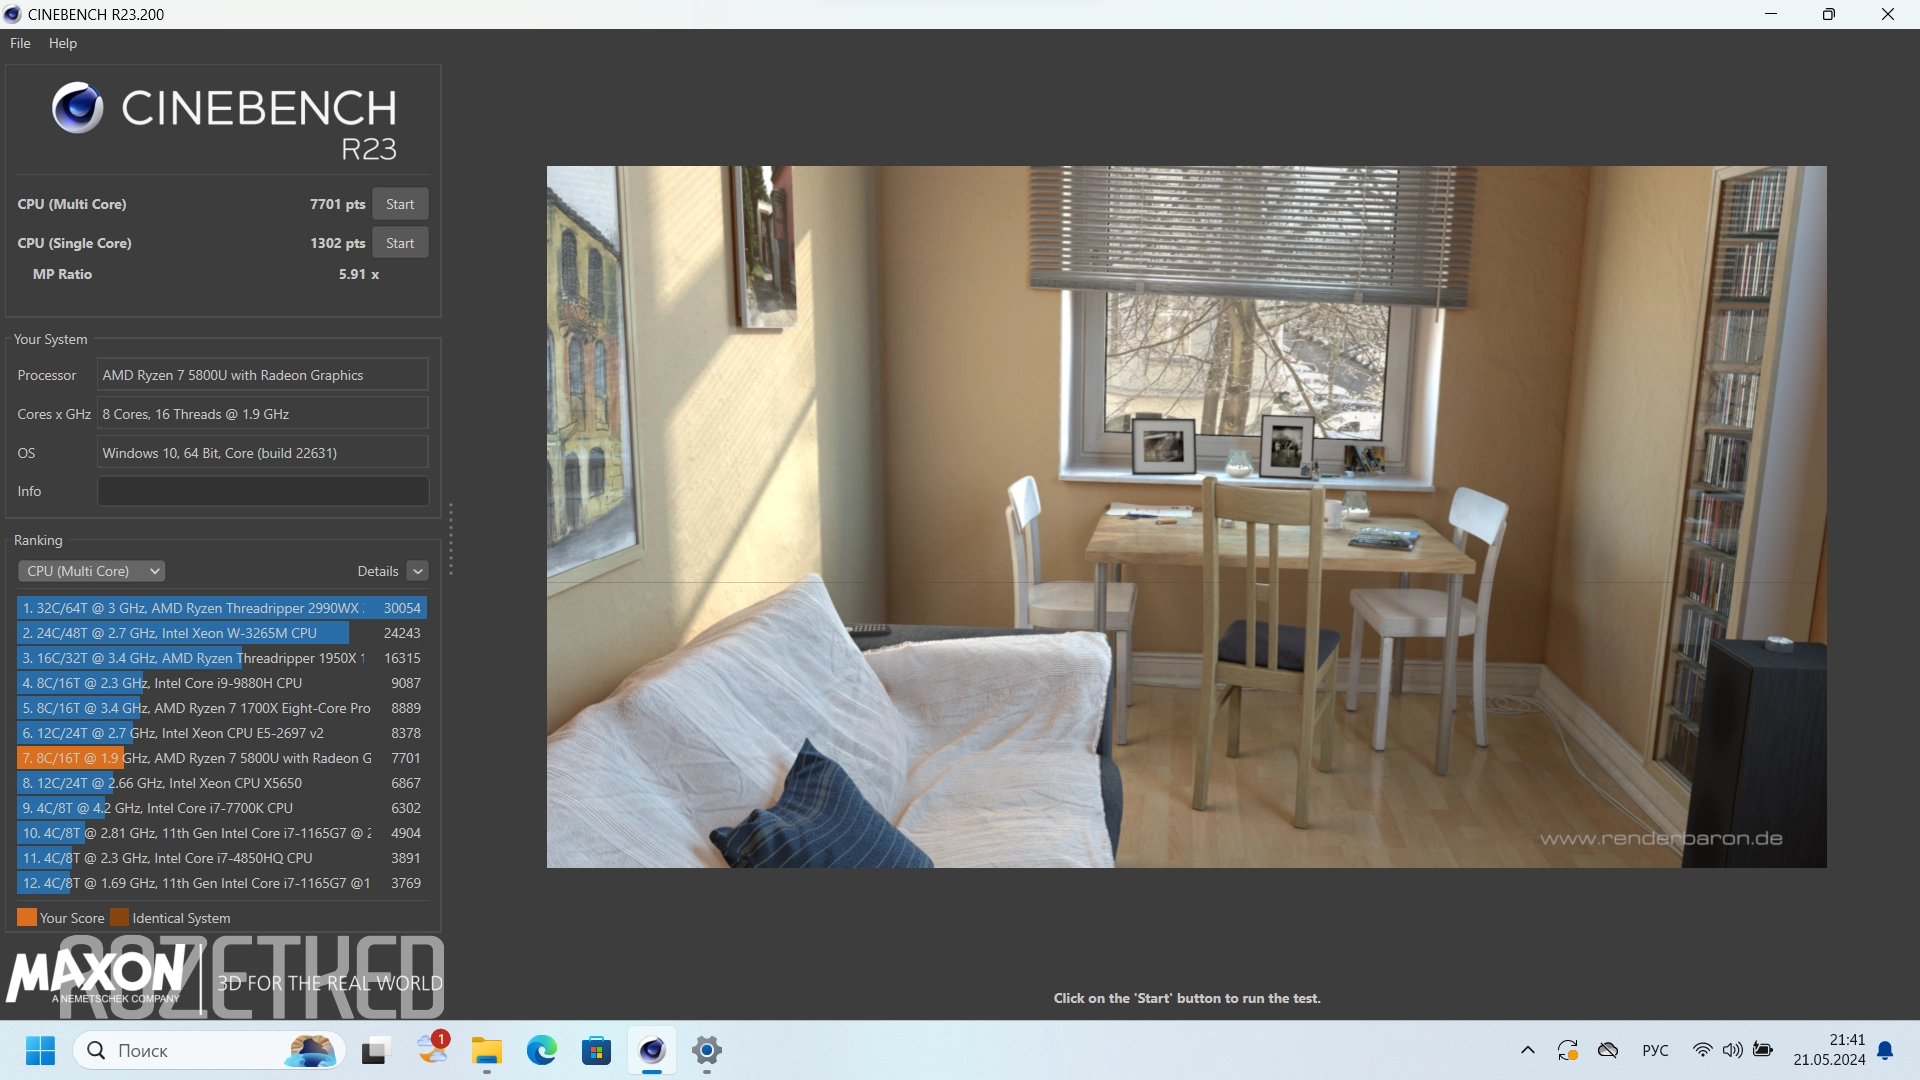Open Task View on the taskbar
Image resolution: width=1920 pixels, height=1080 pixels.
tap(374, 1051)
